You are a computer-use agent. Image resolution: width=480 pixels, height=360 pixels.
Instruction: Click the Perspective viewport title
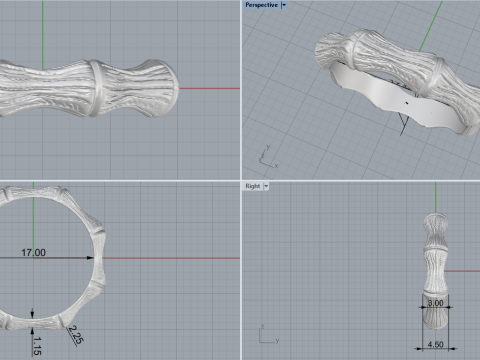click(x=261, y=5)
